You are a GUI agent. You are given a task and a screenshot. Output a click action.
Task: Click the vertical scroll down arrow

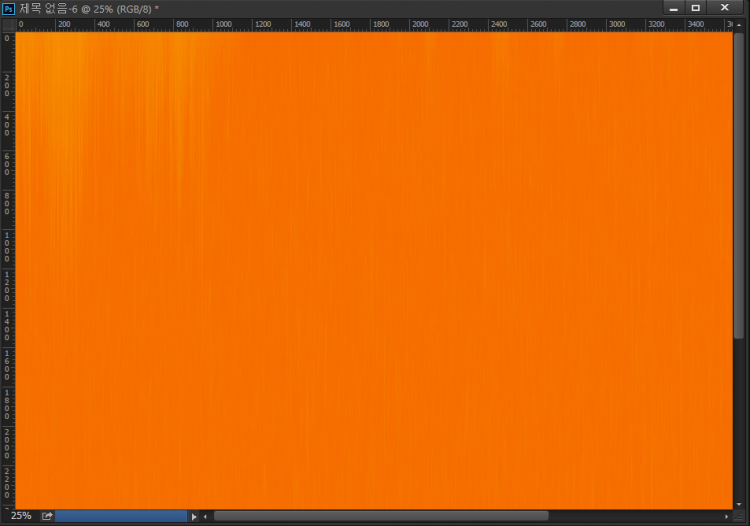[x=739, y=504]
